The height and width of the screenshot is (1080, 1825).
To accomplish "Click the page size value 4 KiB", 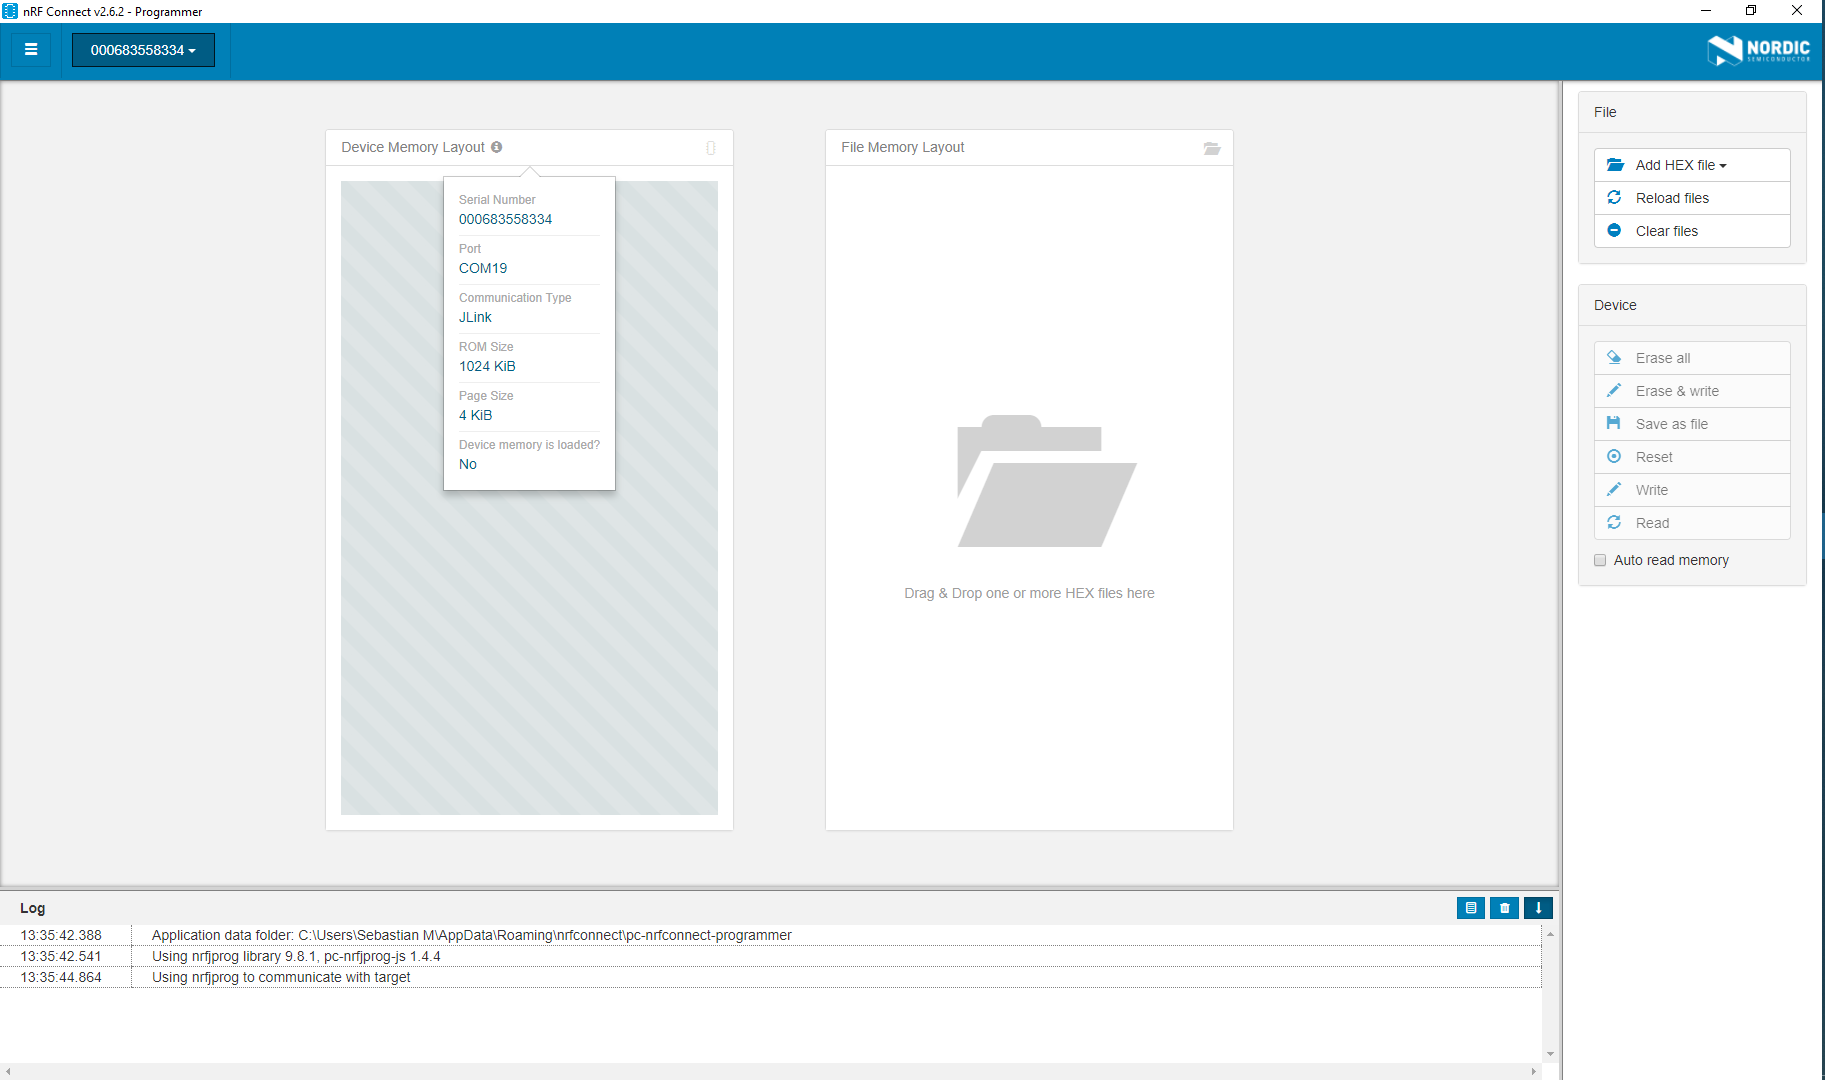I will tap(475, 415).
